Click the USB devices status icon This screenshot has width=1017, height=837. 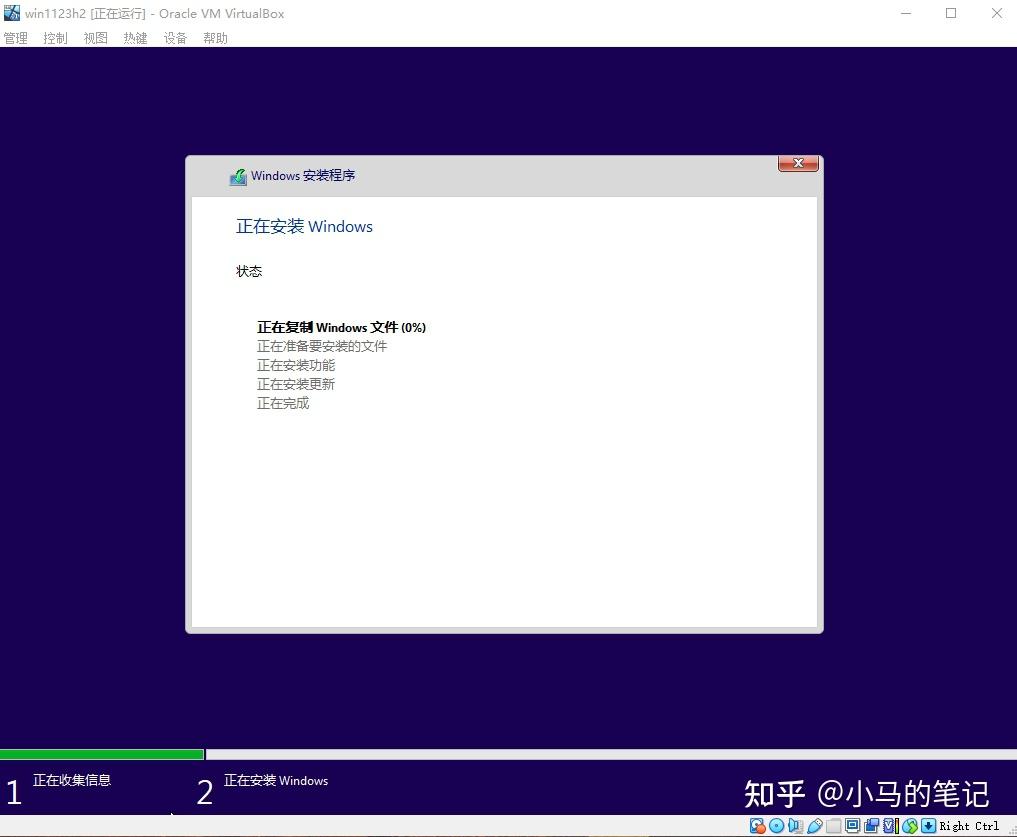(813, 826)
